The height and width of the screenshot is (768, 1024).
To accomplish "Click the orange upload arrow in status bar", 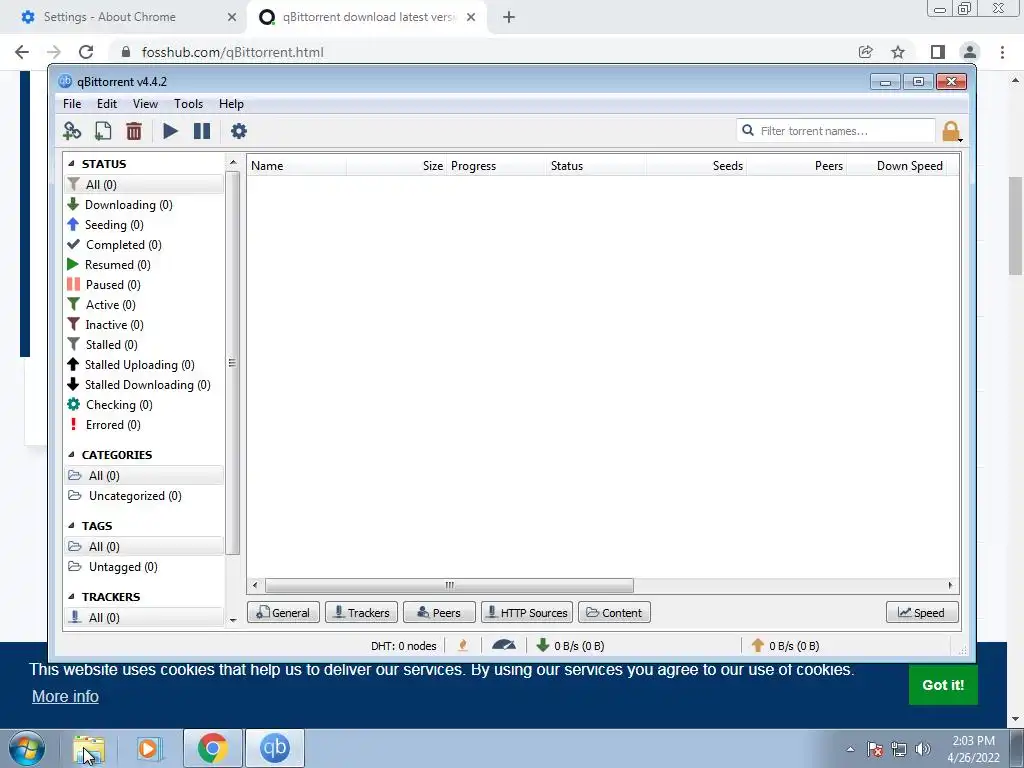I will [x=758, y=645].
